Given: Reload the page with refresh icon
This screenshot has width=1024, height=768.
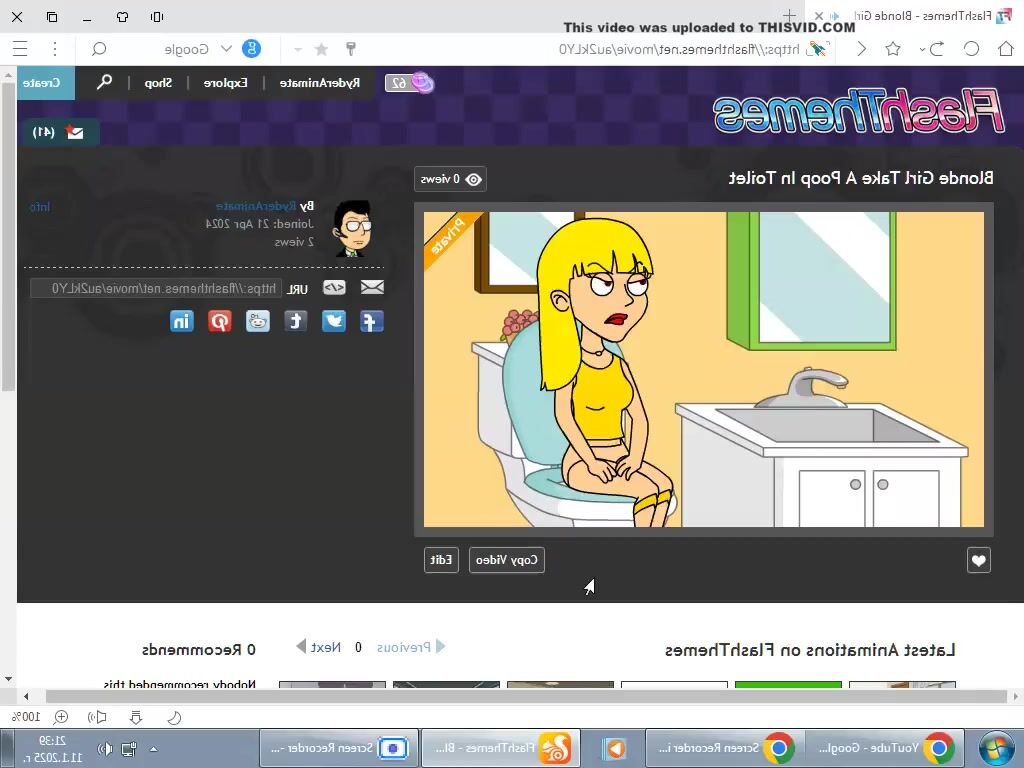Looking at the screenshot, I should click(x=971, y=49).
